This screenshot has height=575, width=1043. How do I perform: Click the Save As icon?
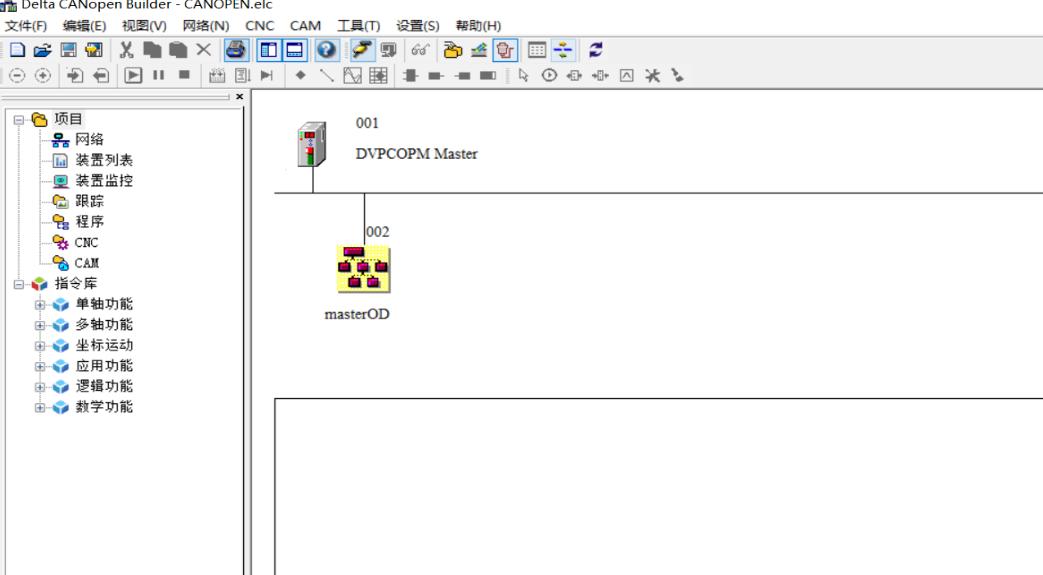94,50
